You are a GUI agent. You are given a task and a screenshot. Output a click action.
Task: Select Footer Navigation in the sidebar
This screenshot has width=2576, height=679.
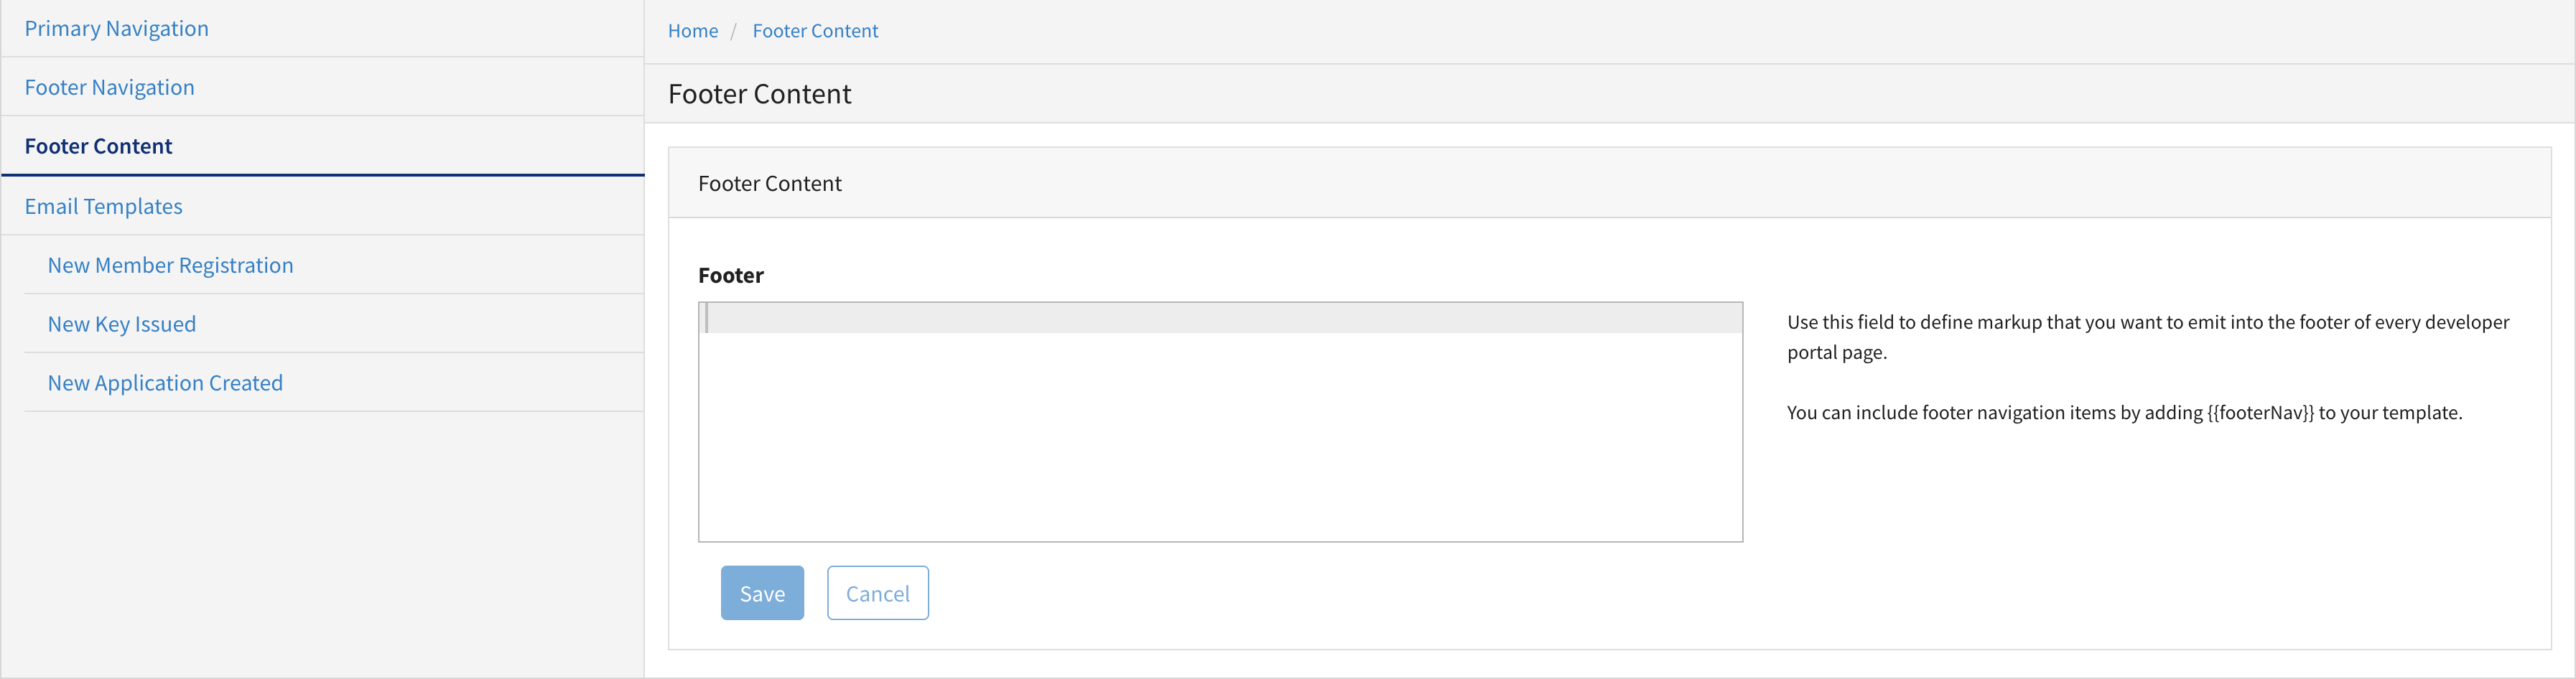[109, 87]
